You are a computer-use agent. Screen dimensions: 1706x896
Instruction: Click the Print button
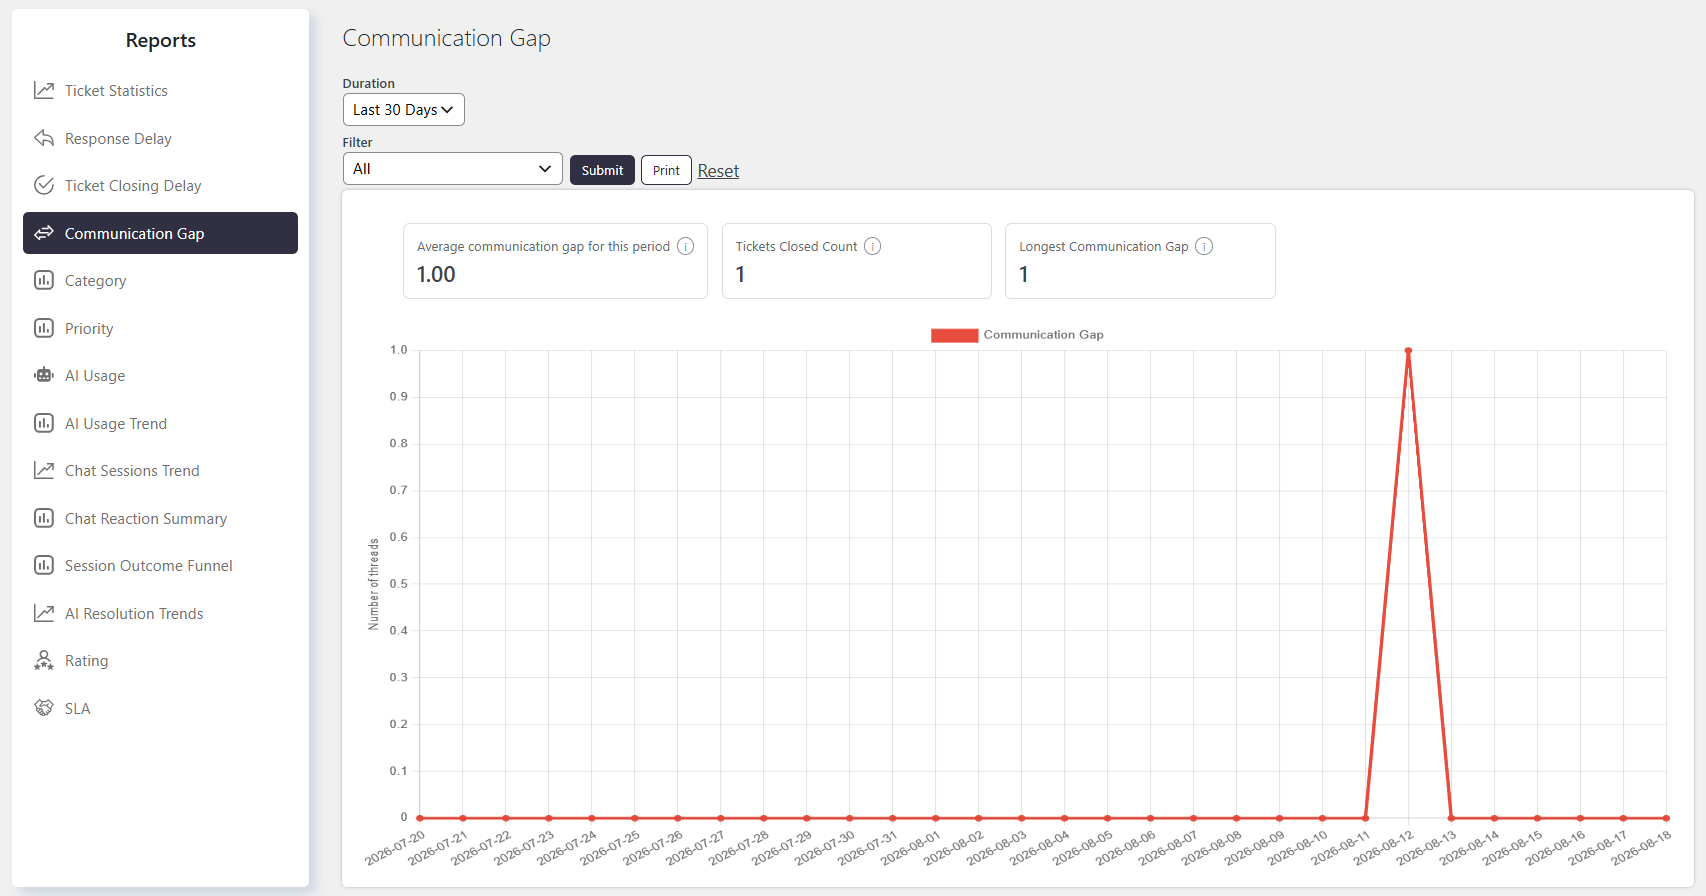[x=666, y=170]
